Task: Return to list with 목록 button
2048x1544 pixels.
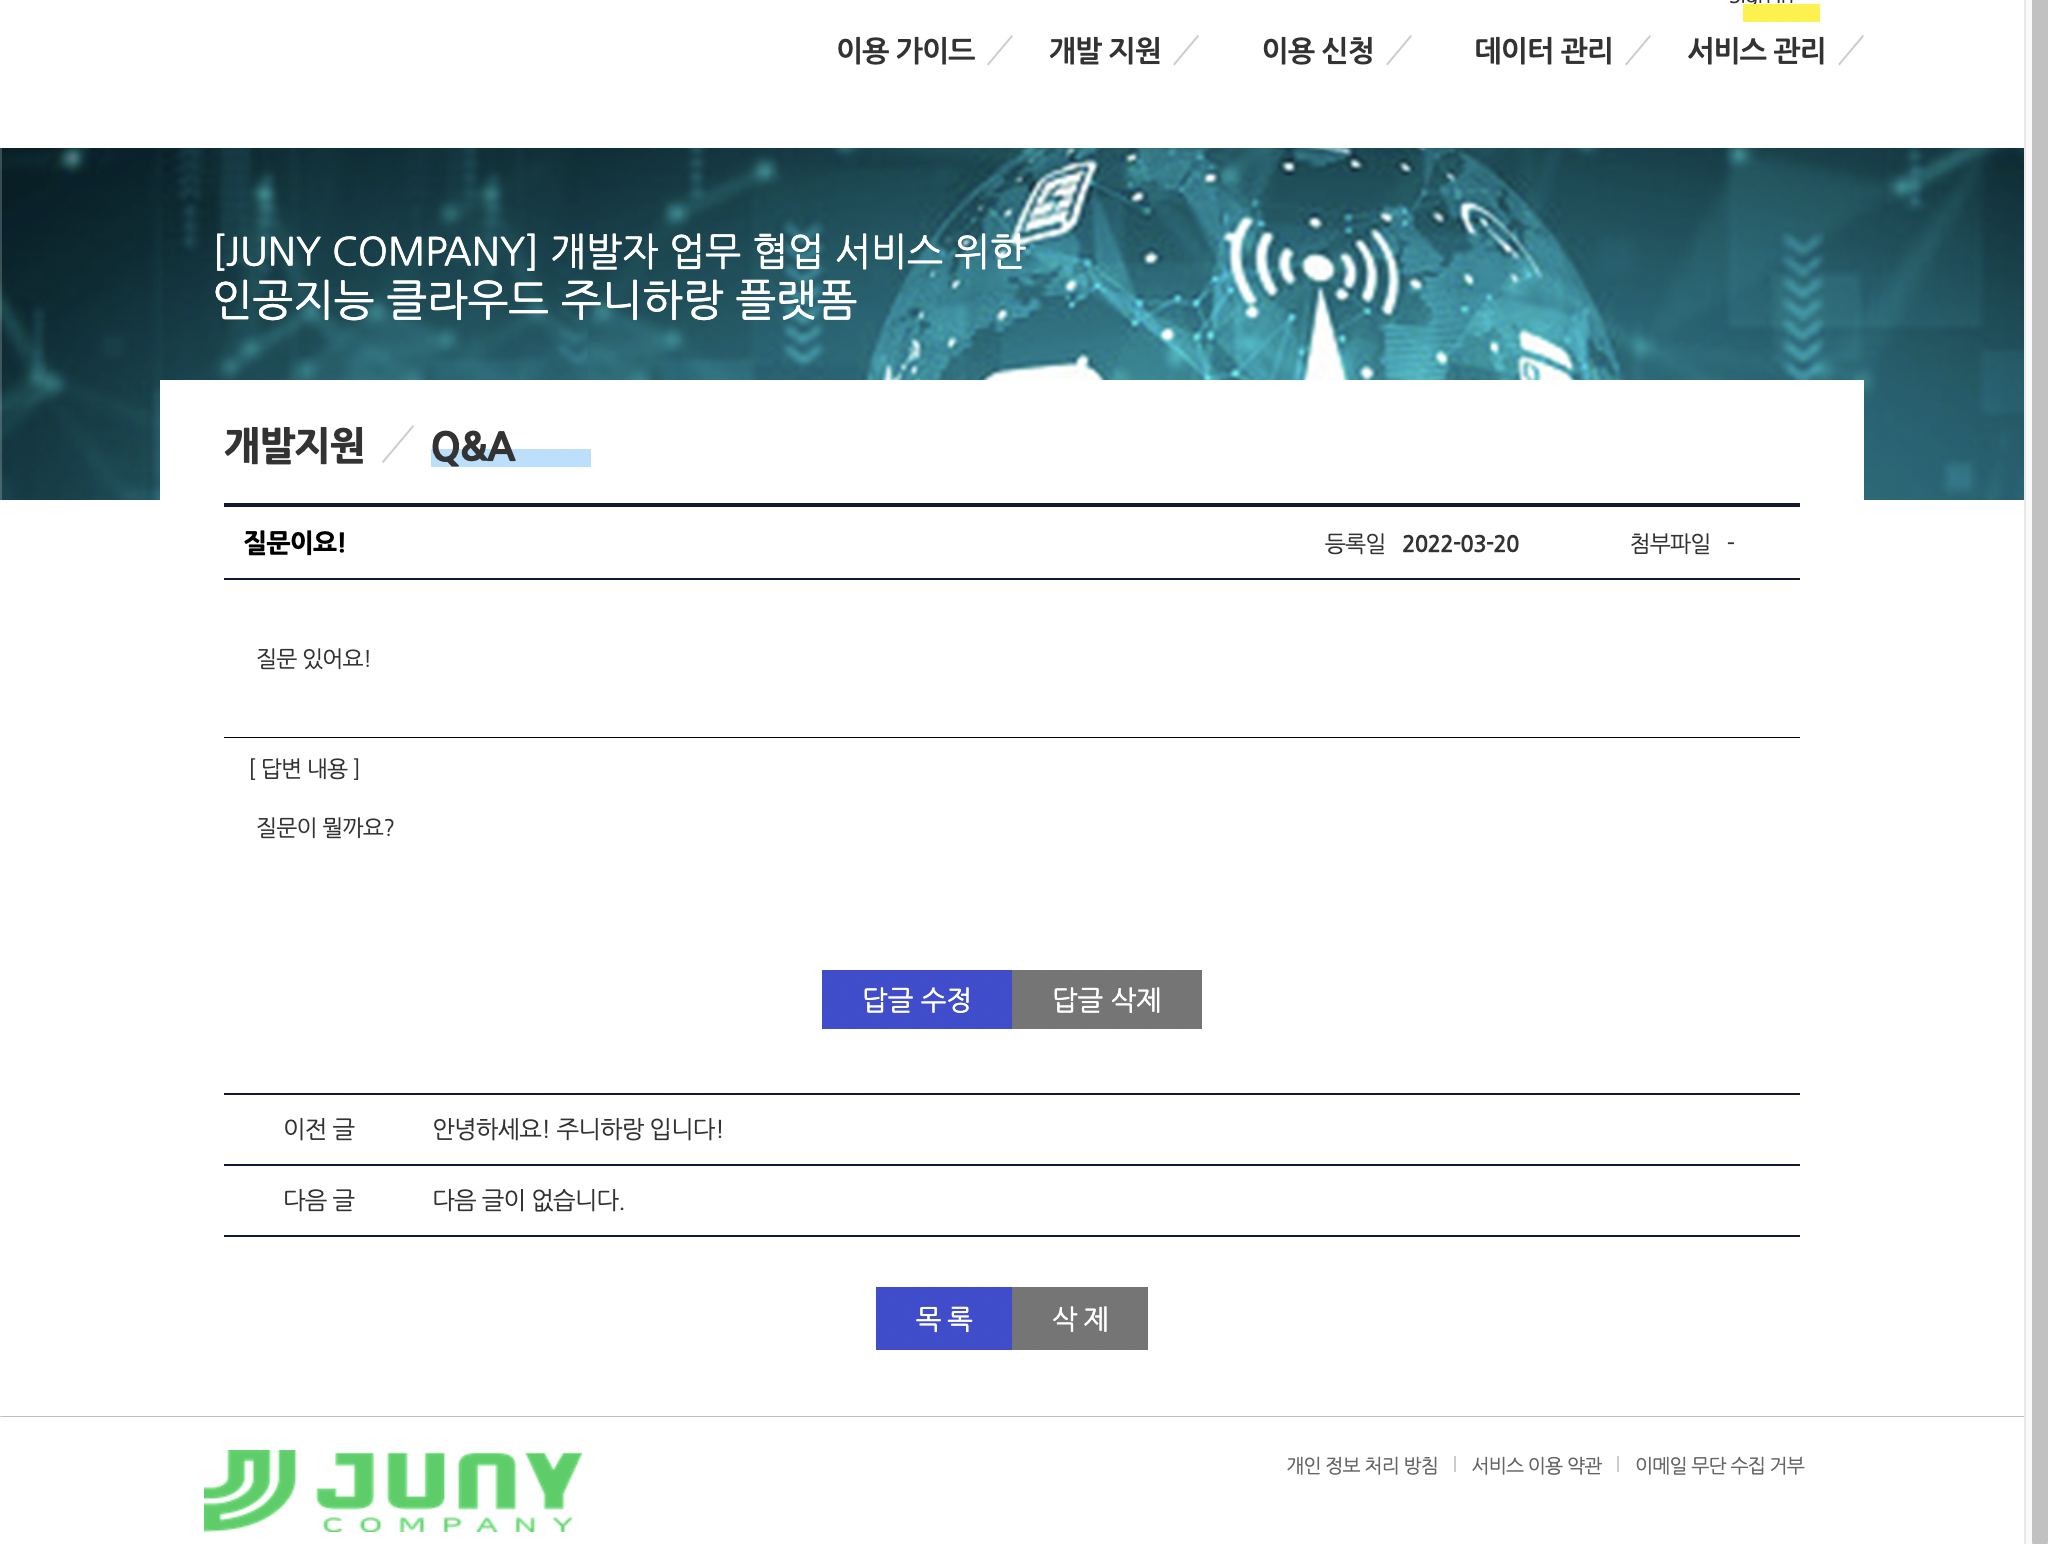Action: tap(943, 1318)
